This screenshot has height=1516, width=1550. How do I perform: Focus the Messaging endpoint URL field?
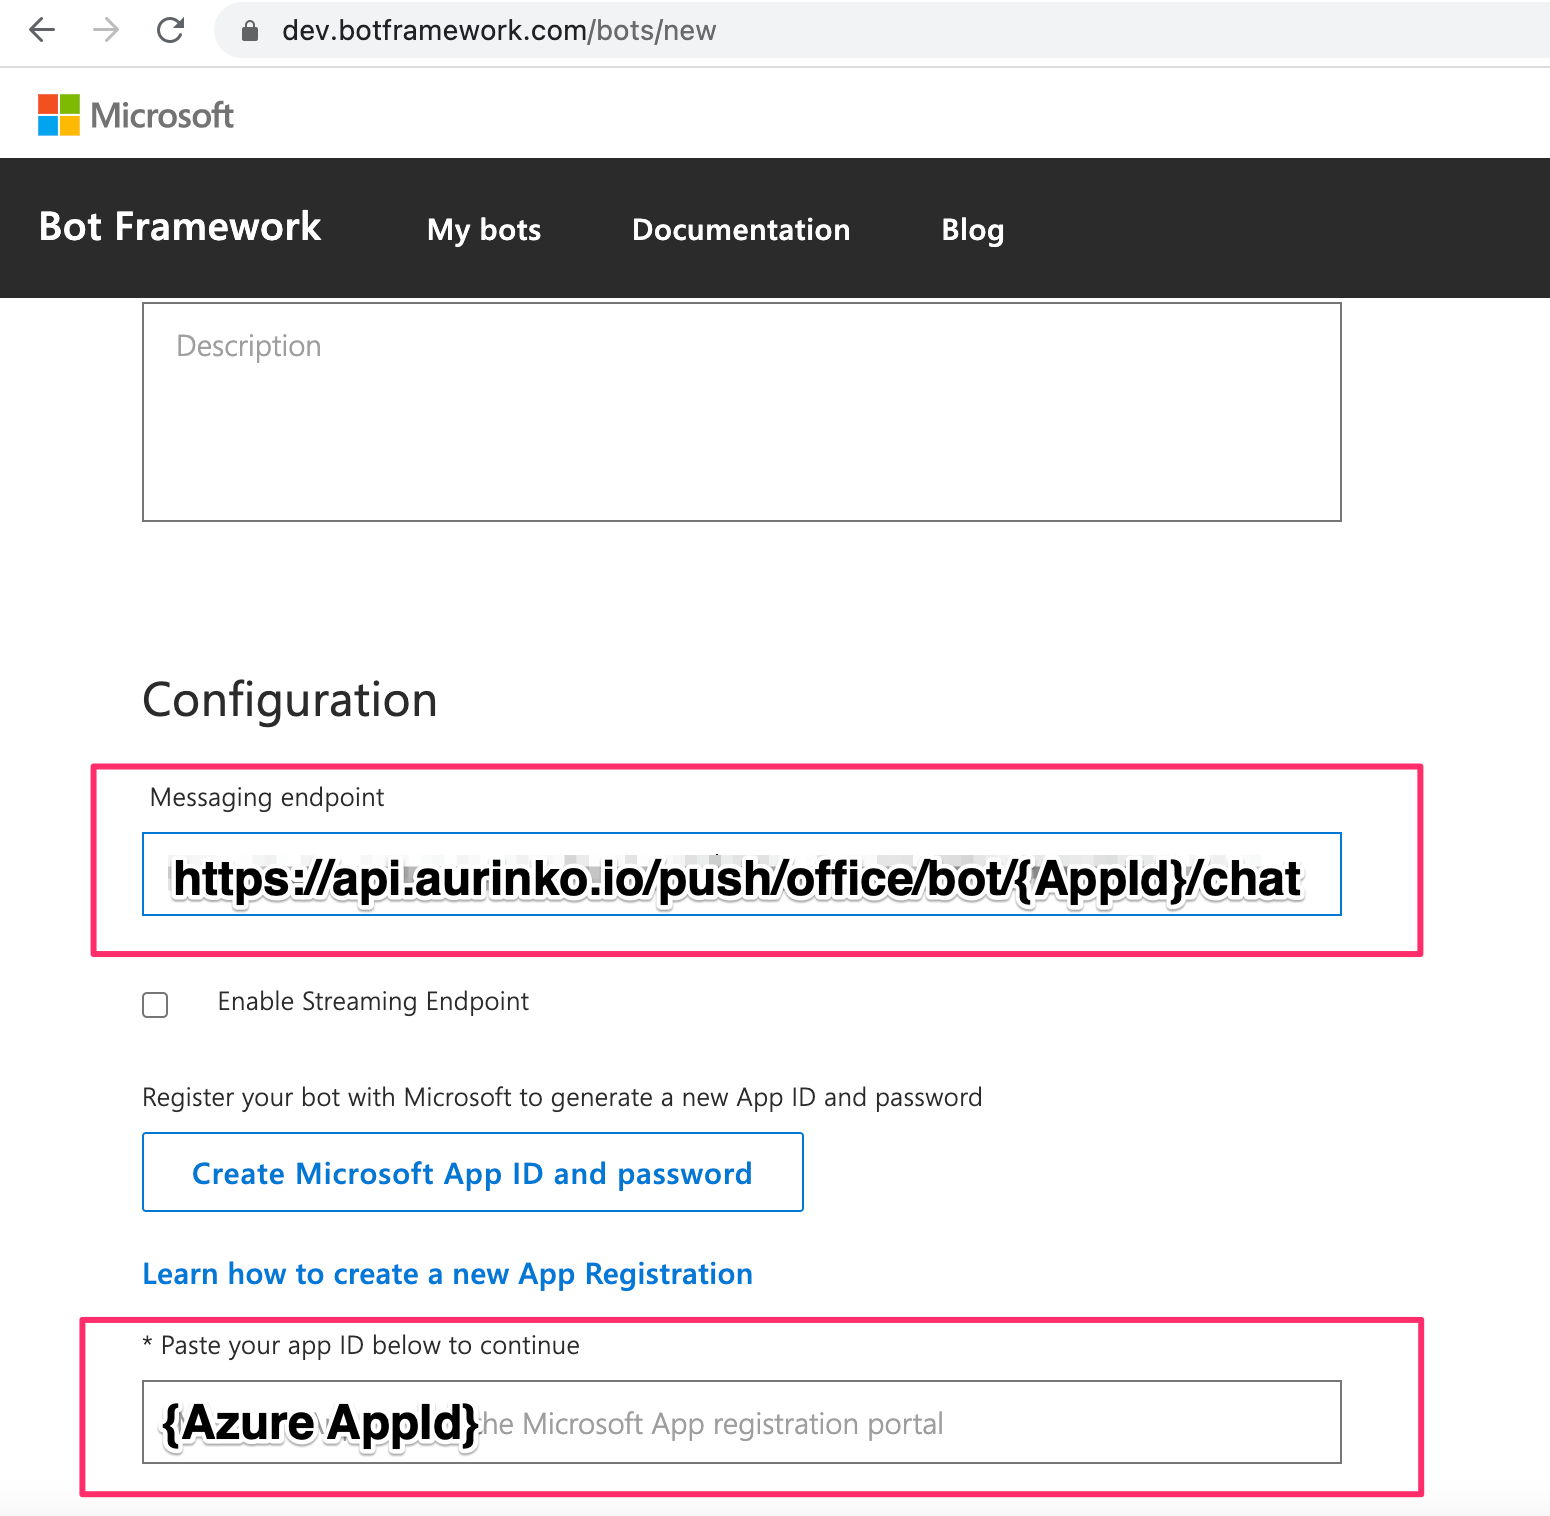click(x=741, y=875)
